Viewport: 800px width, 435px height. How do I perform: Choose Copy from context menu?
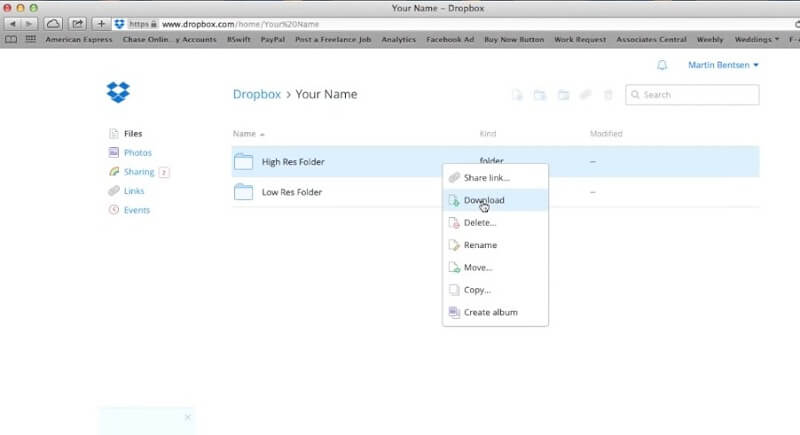(495, 290)
